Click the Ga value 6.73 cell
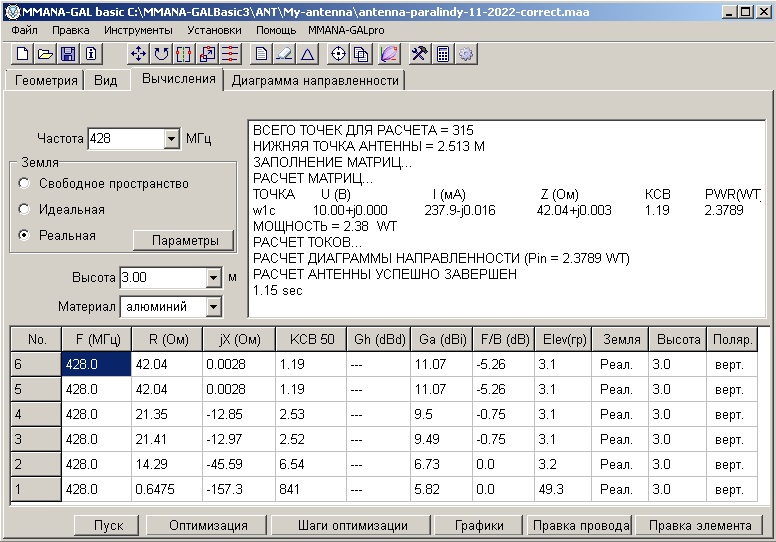Image resolution: width=776 pixels, height=542 pixels. 442,464
